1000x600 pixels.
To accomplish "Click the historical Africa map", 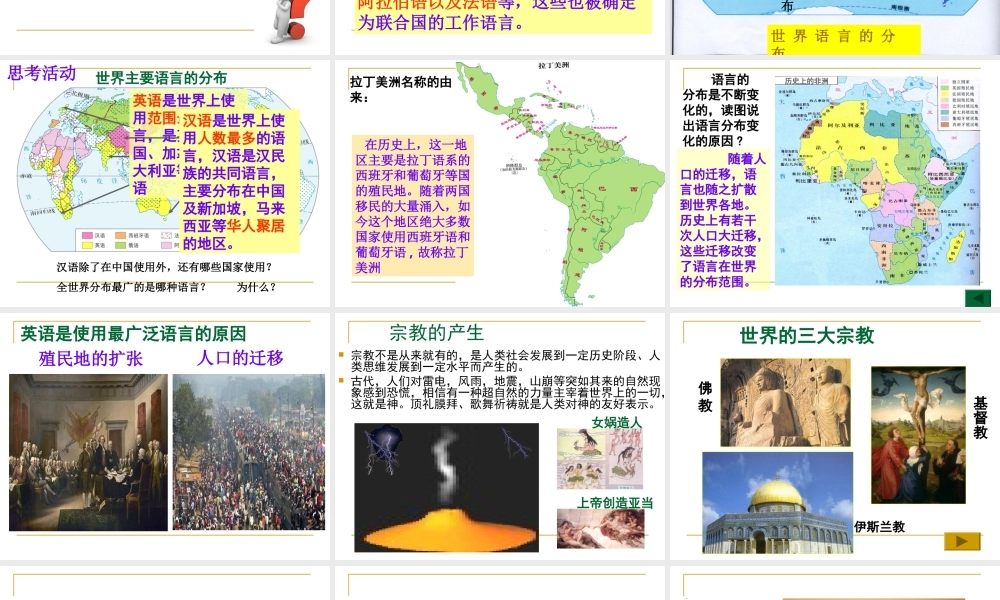I will point(877,180).
